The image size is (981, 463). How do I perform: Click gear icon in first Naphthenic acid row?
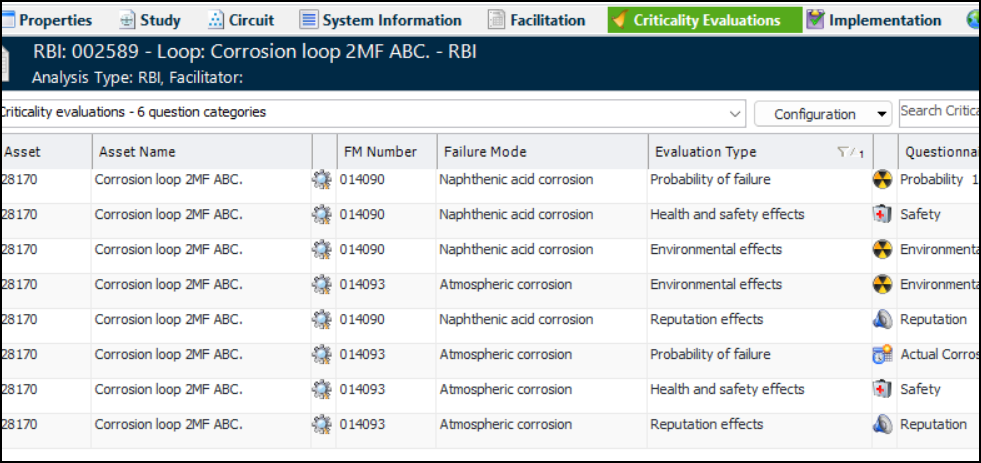click(321, 180)
